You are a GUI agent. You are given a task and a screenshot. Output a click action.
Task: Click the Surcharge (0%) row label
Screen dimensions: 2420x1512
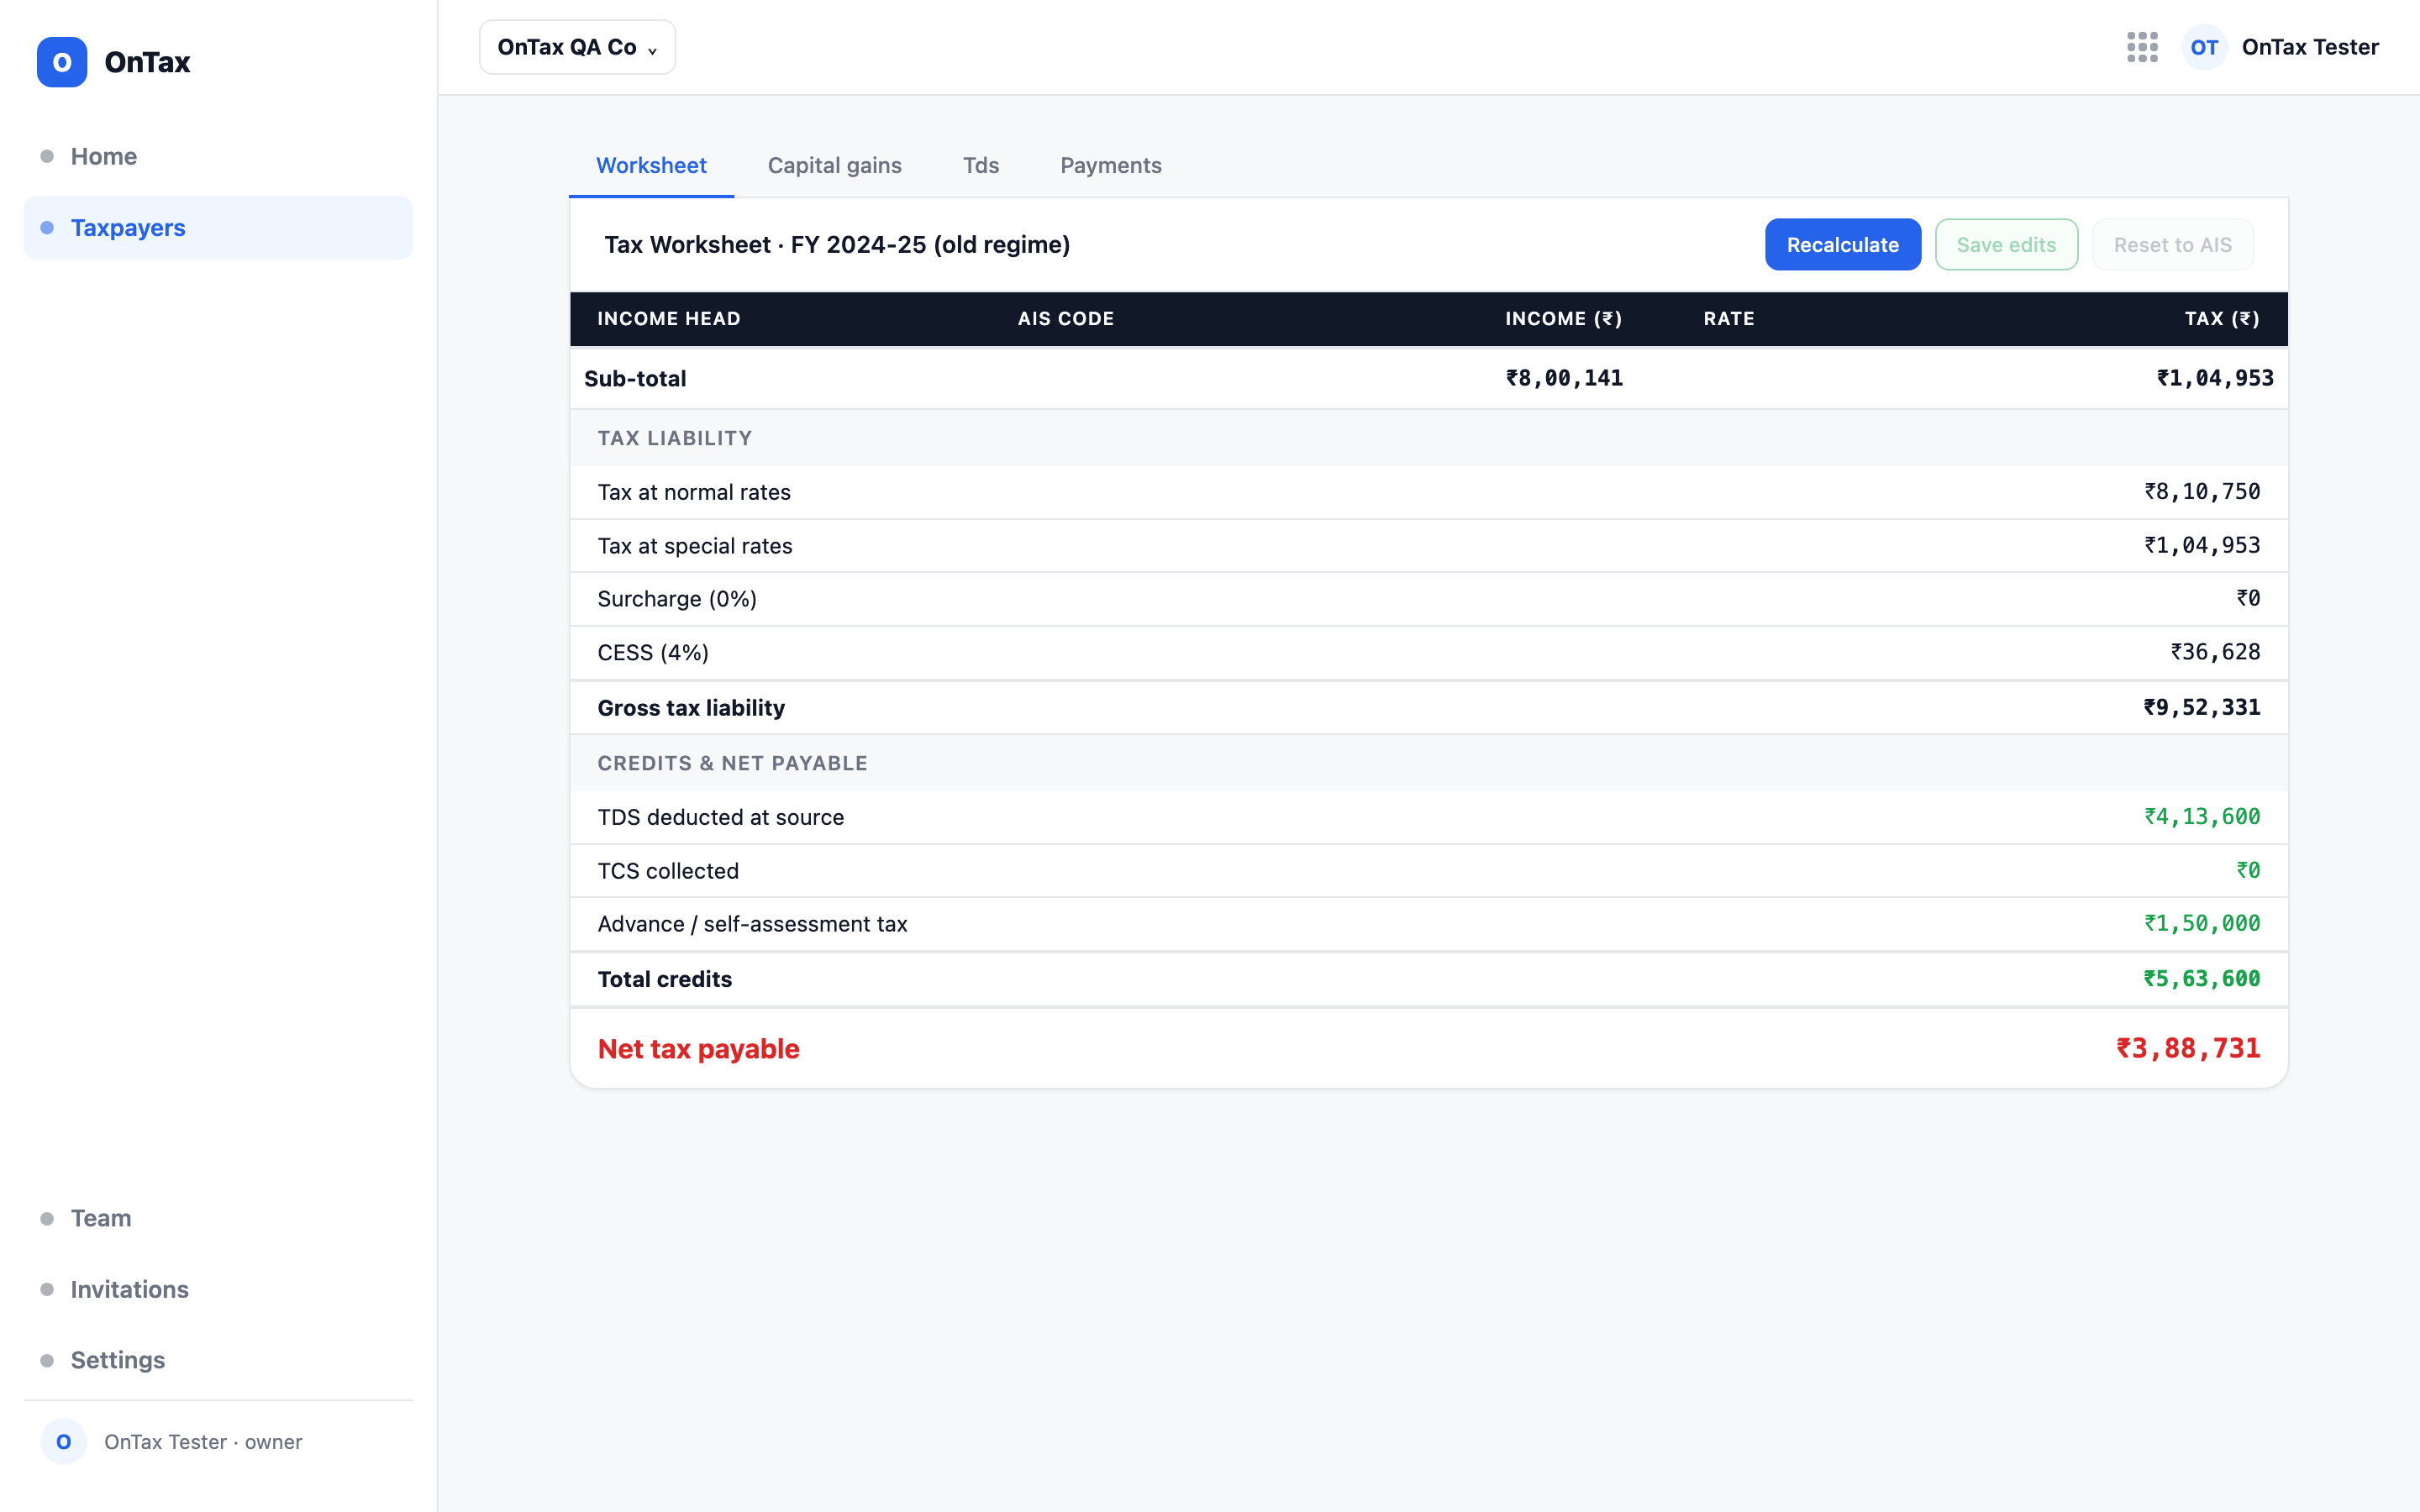point(677,598)
